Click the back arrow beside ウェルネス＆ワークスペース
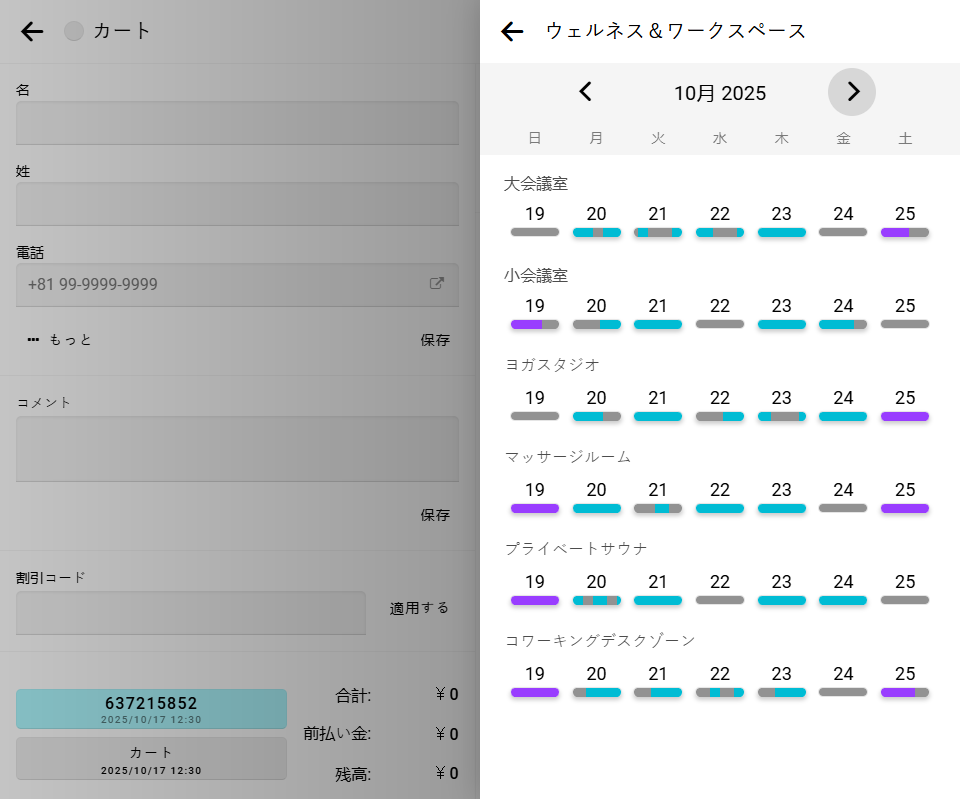 (512, 32)
